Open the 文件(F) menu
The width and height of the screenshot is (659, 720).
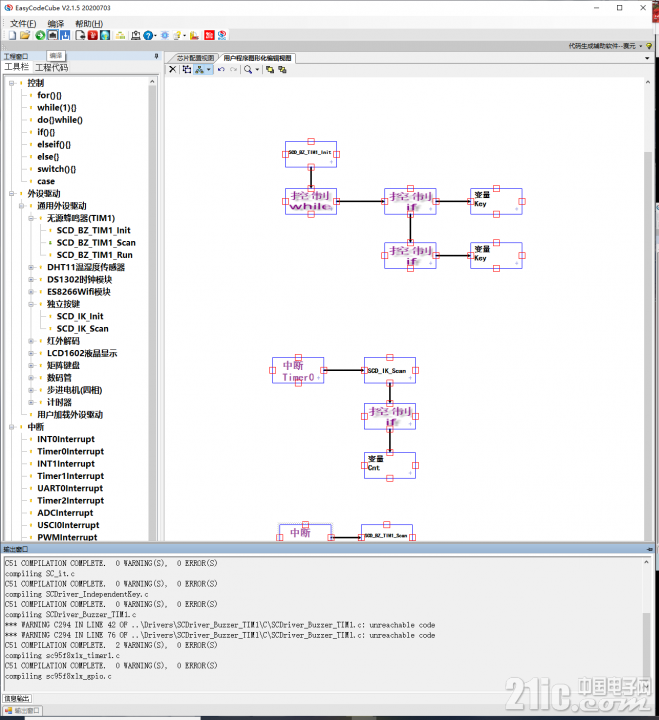point(23,23)
